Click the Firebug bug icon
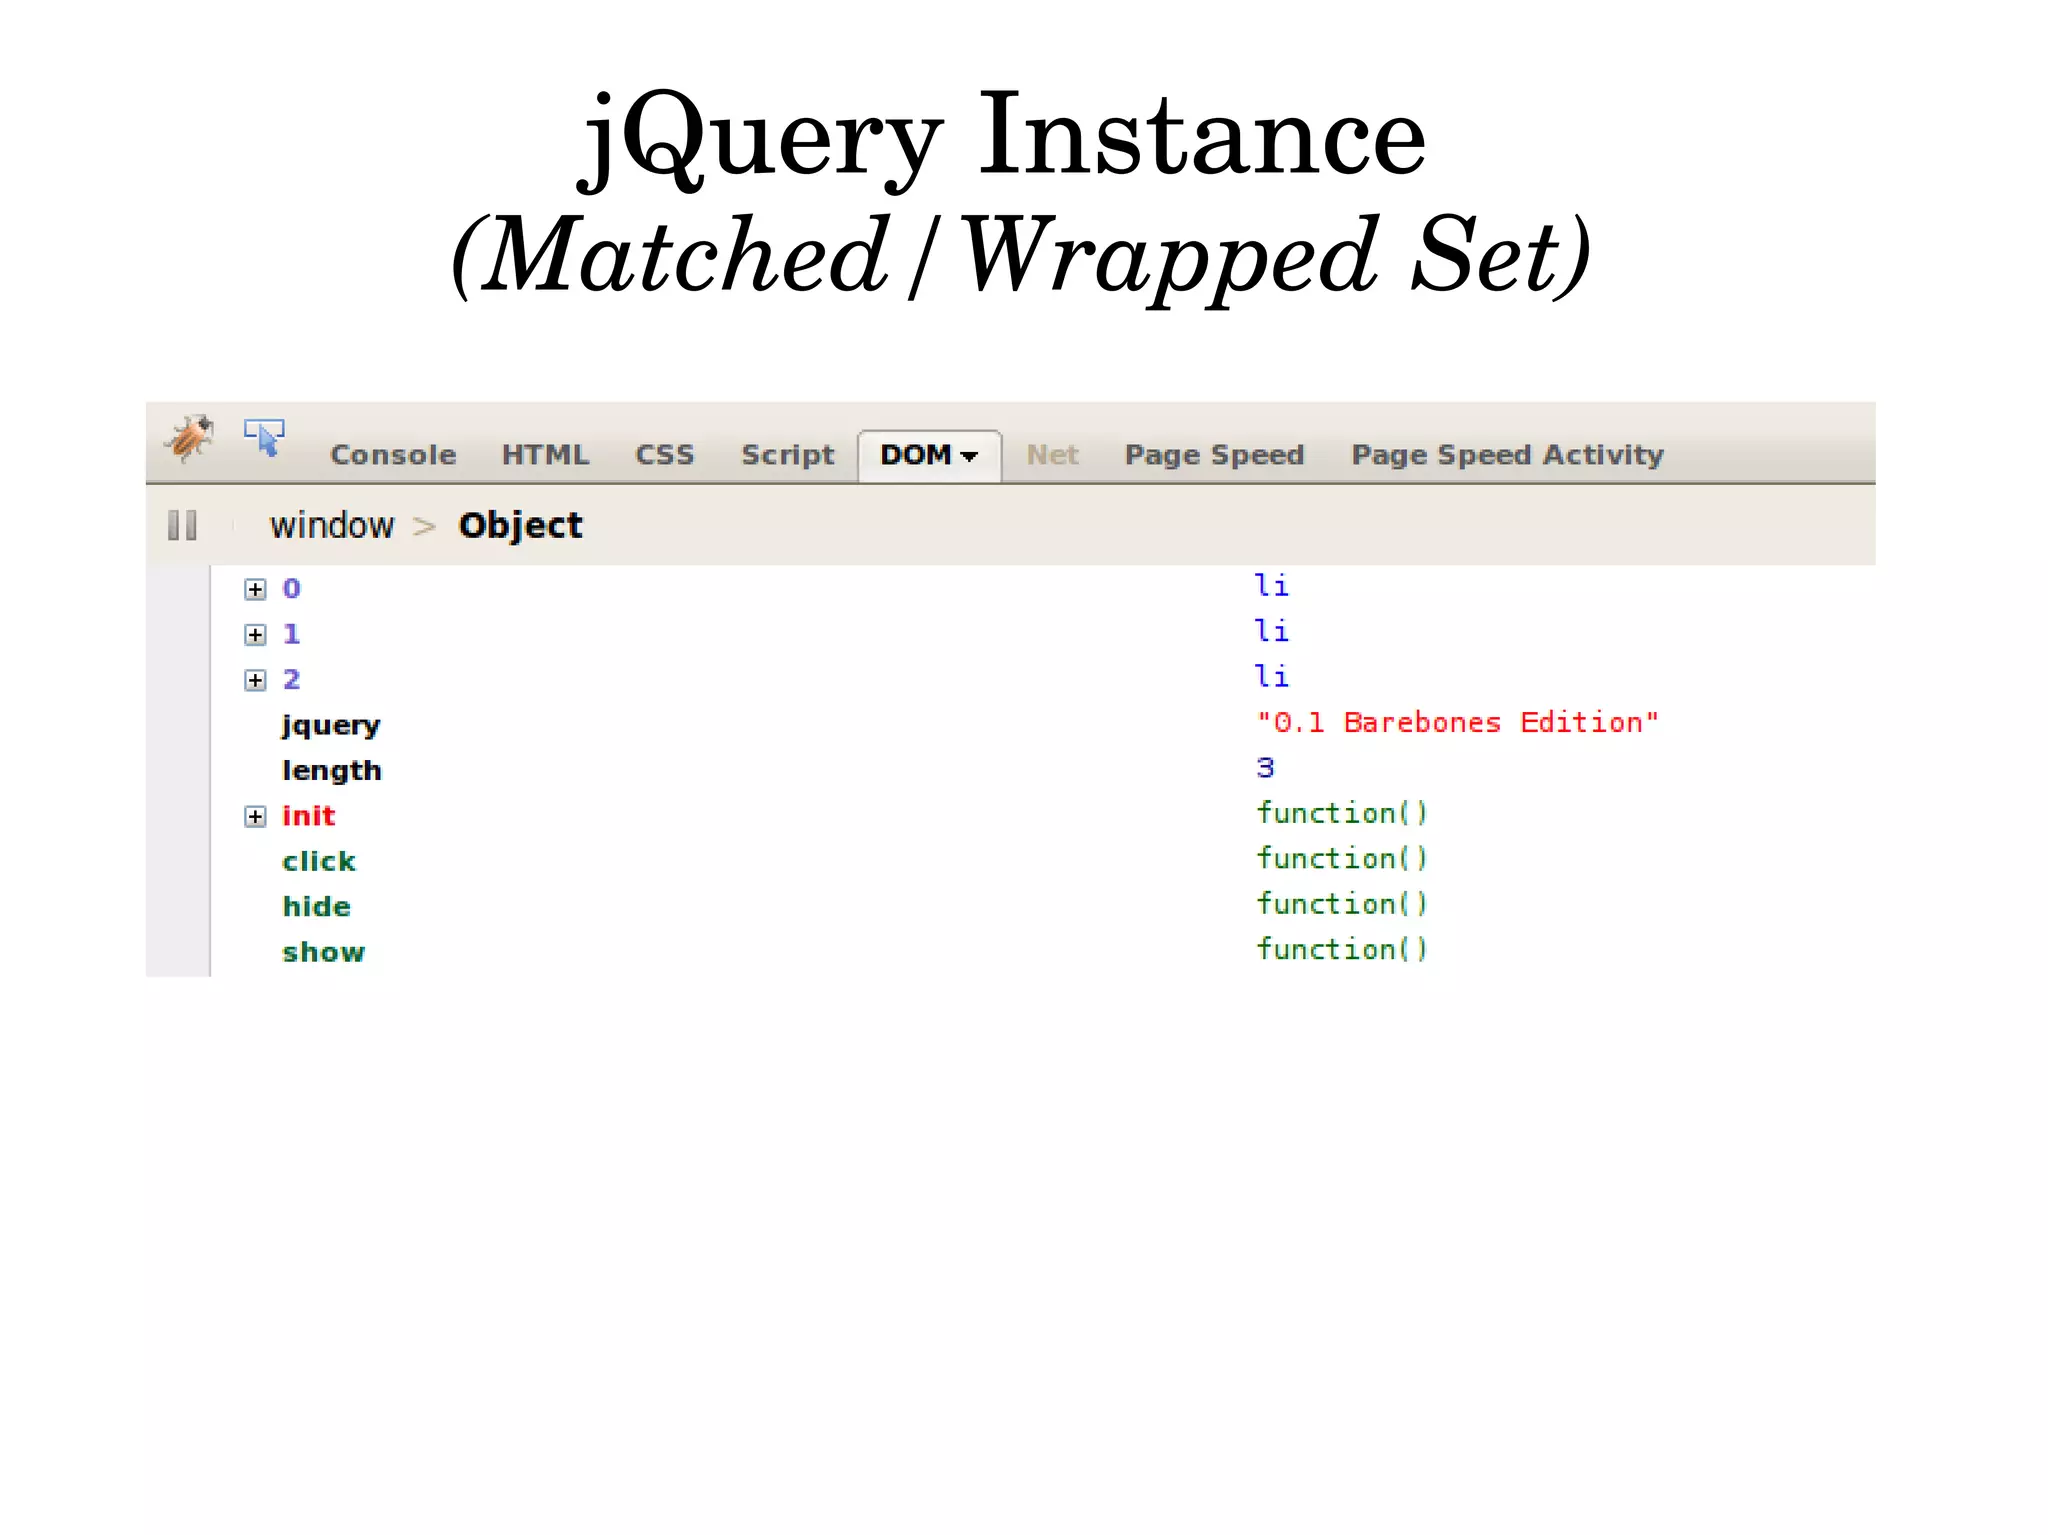The width and height of the screenshot is (2048, 1535). [190, 438]
